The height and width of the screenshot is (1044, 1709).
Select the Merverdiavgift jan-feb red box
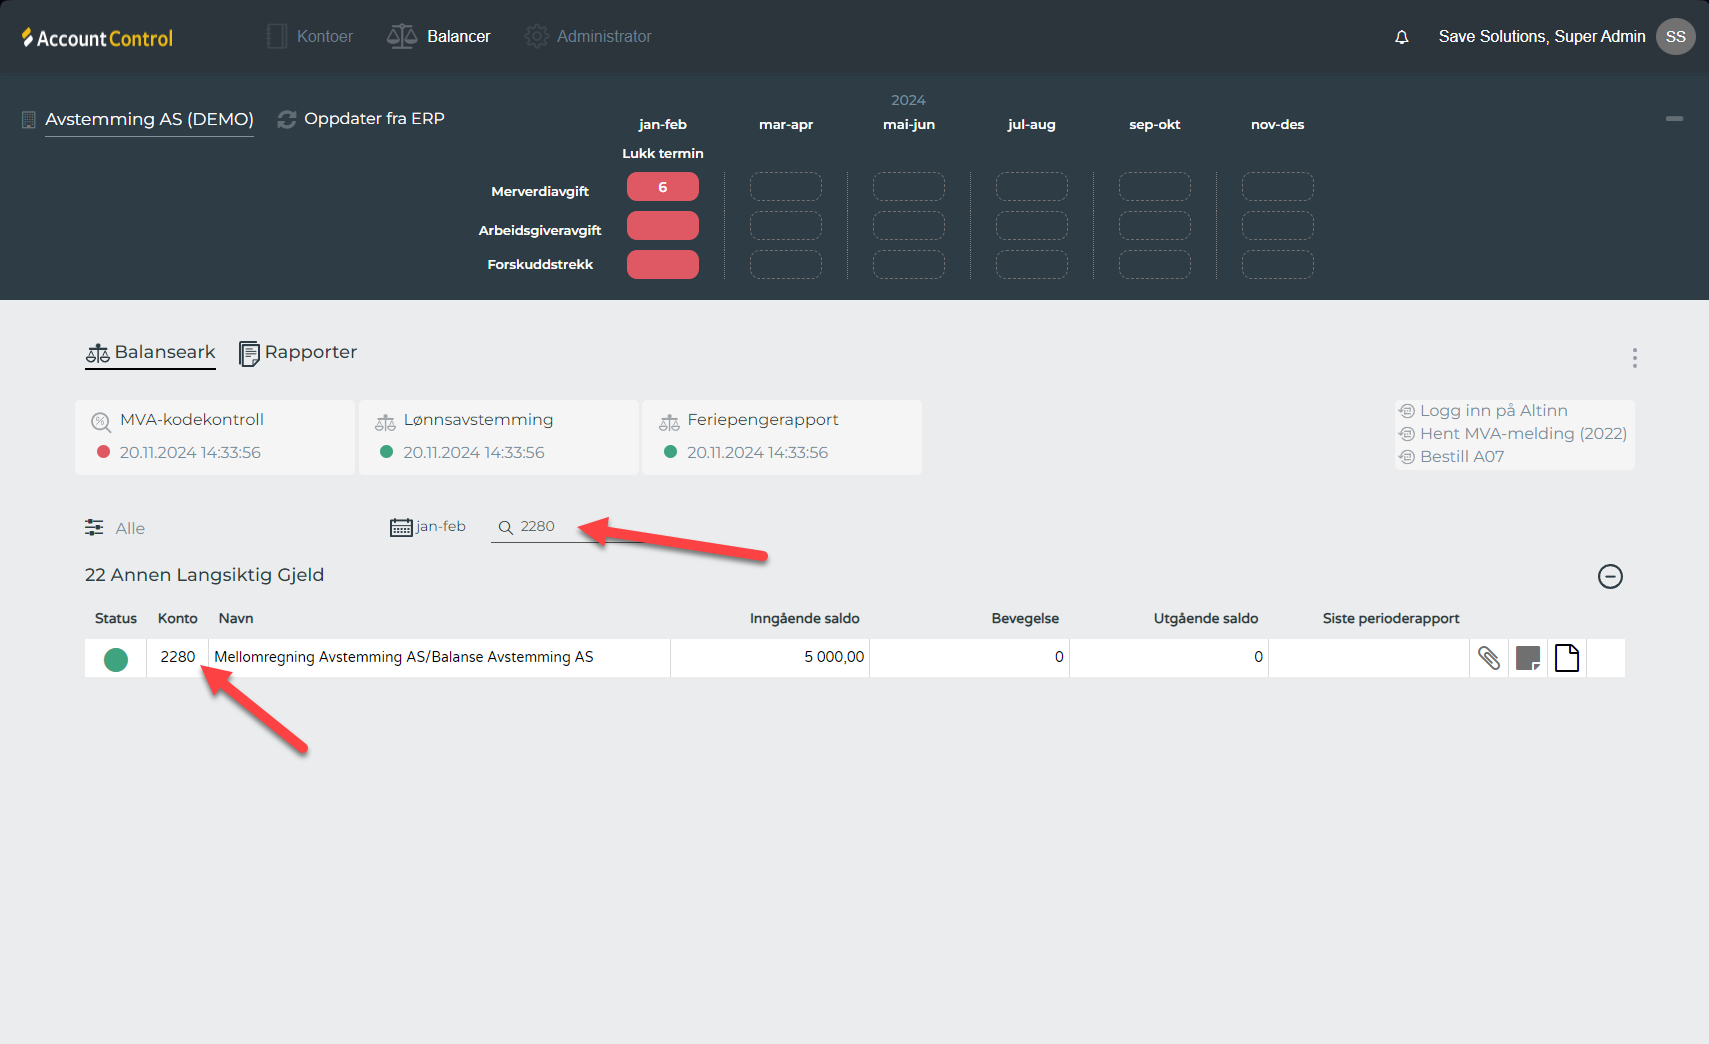pyautogui.click(x=662, y=187)
